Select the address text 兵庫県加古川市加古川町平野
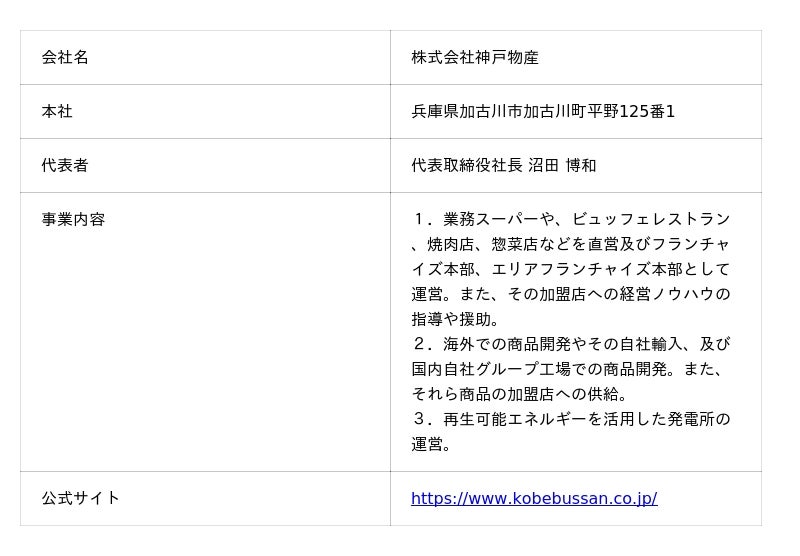The height and width of the screenshot is (556, 800). click(x=514, y=111)
